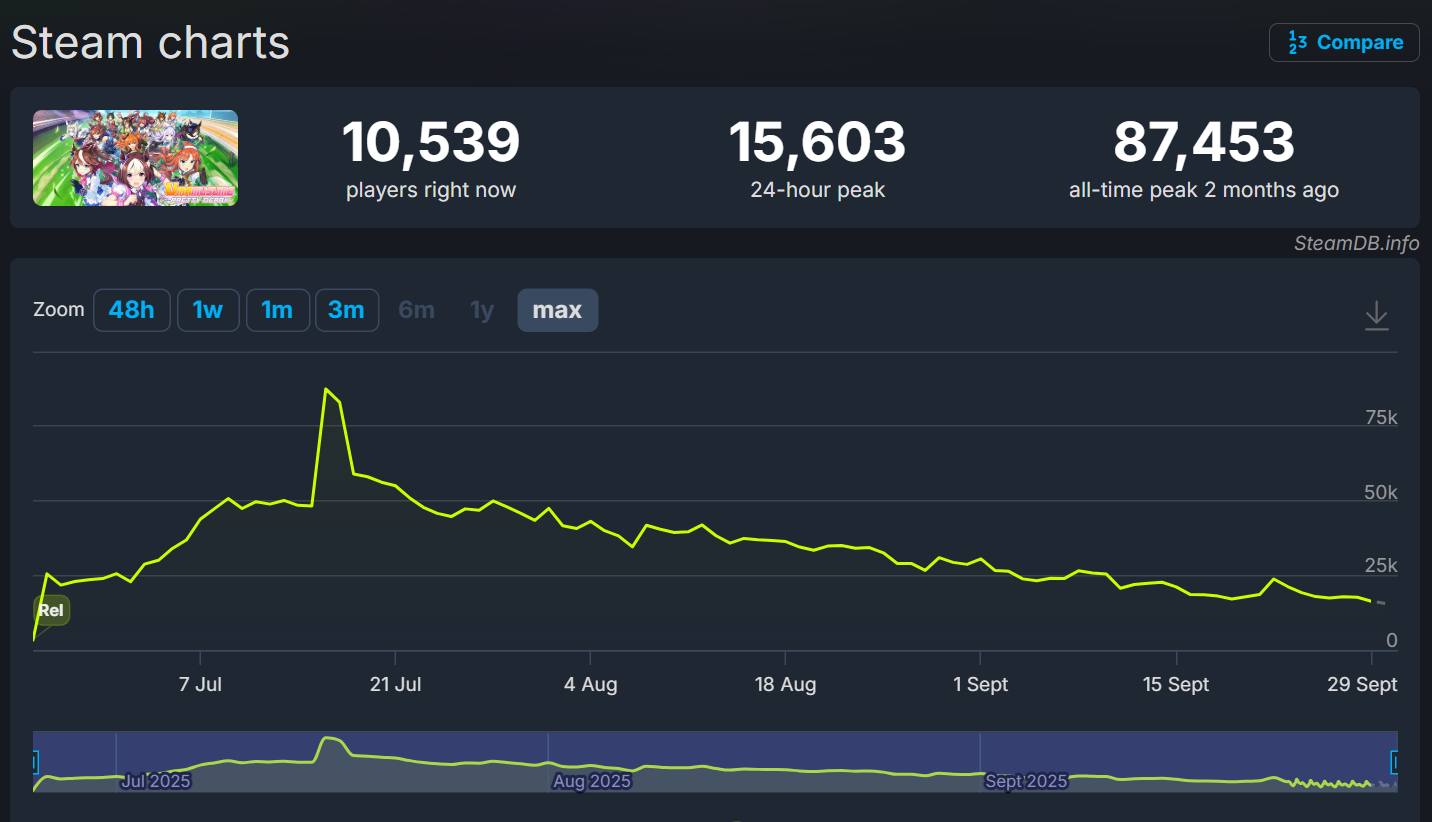Click the Steam charts heading
This screenshot has height=822, width=1432.
[150, 43]
